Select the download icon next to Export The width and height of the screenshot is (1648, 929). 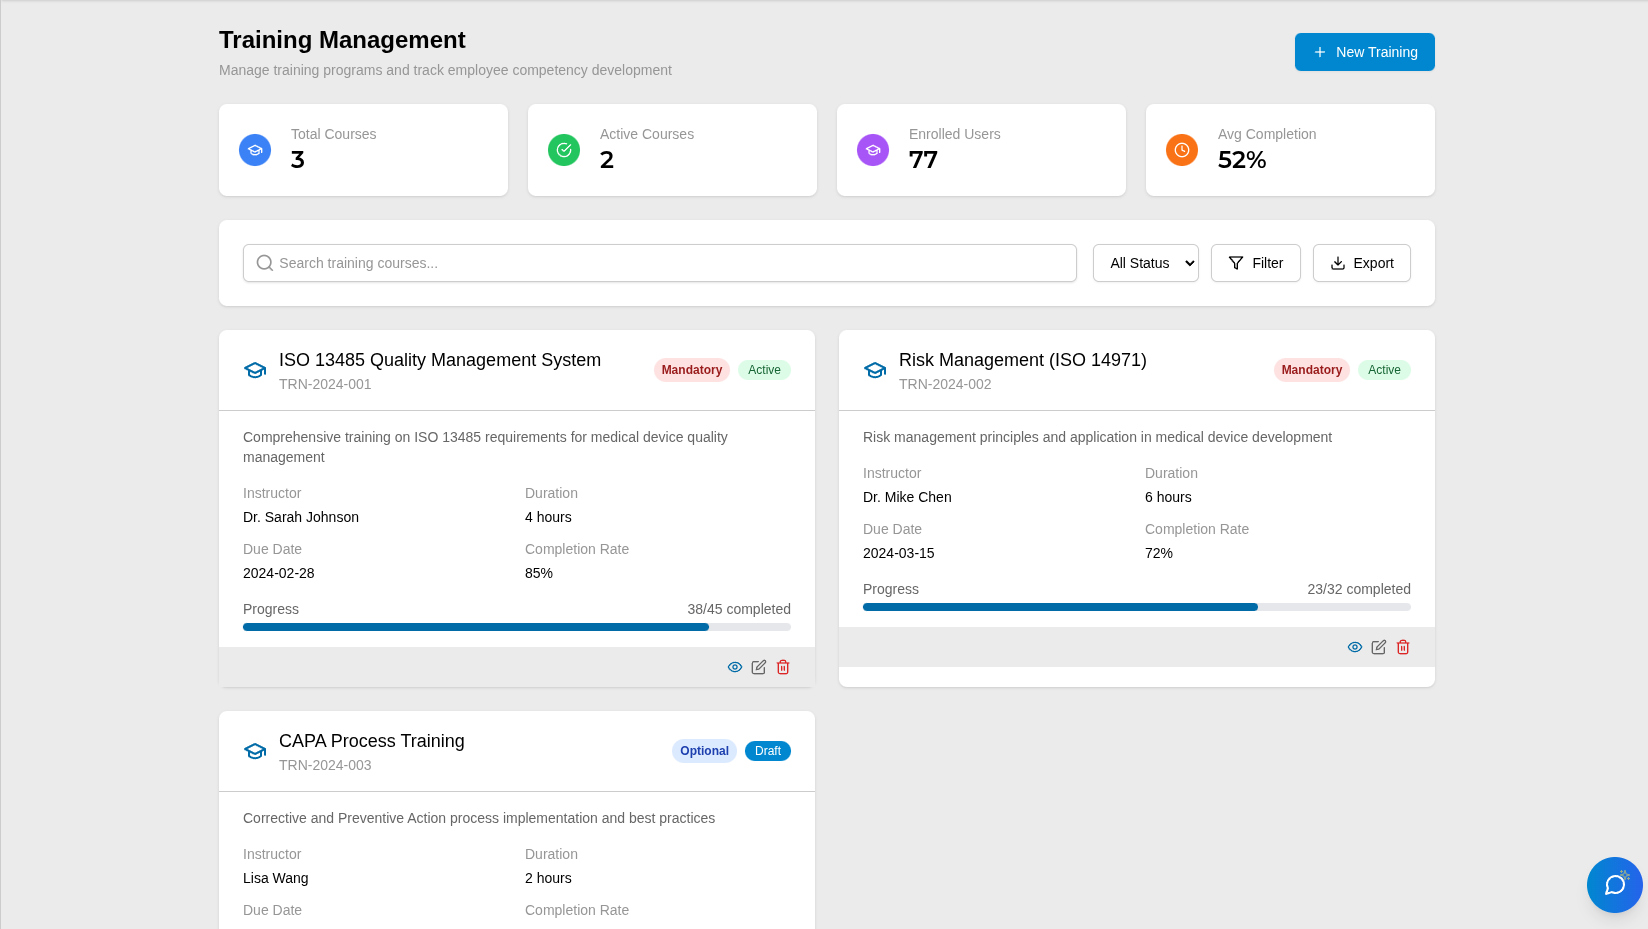tap(1338, 263)
